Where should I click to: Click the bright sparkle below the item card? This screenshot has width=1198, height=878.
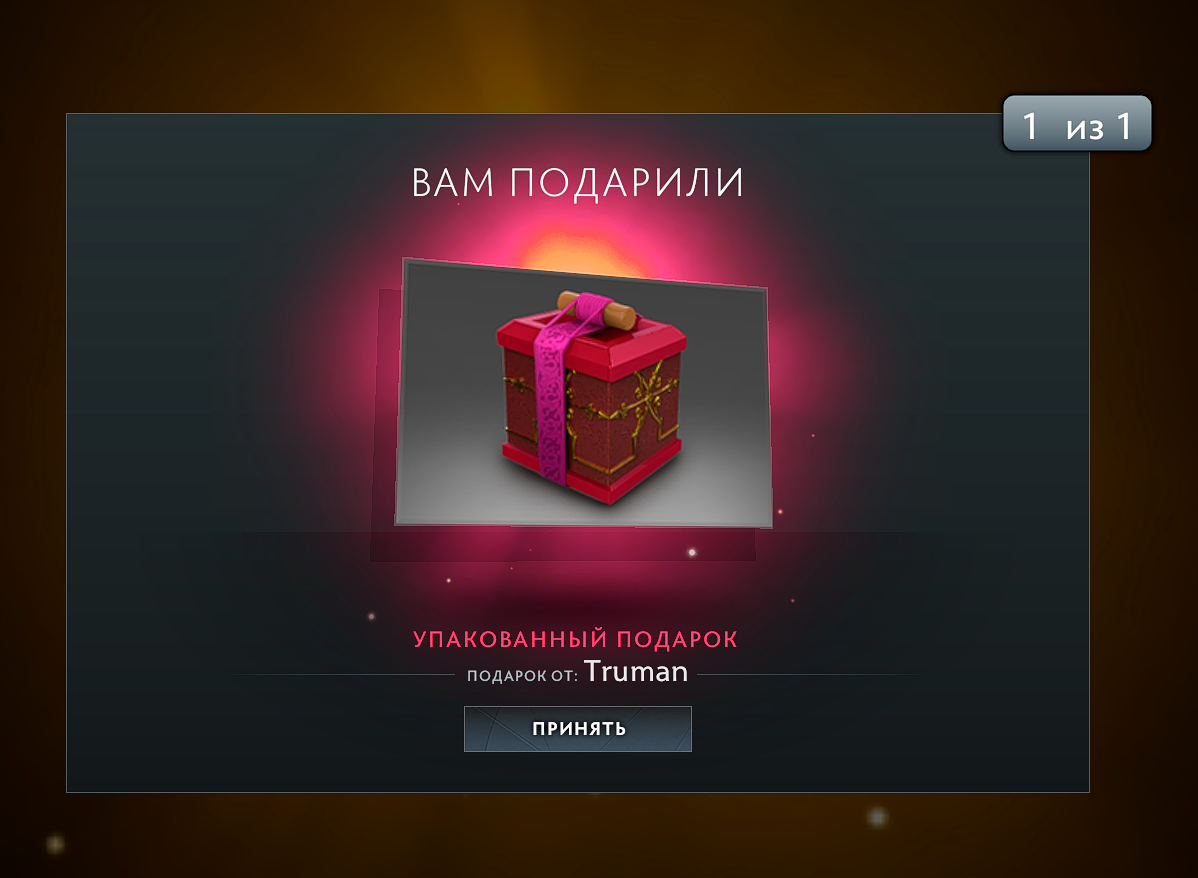pyautogui.click(x=692, y=552)
